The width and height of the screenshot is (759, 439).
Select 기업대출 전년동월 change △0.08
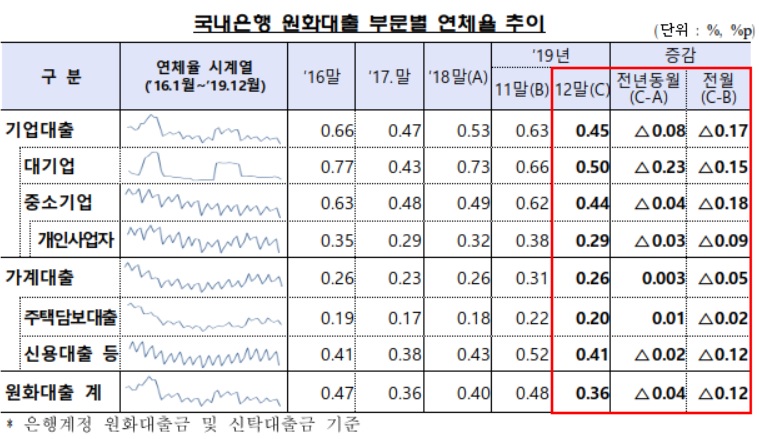coord(660,131)
